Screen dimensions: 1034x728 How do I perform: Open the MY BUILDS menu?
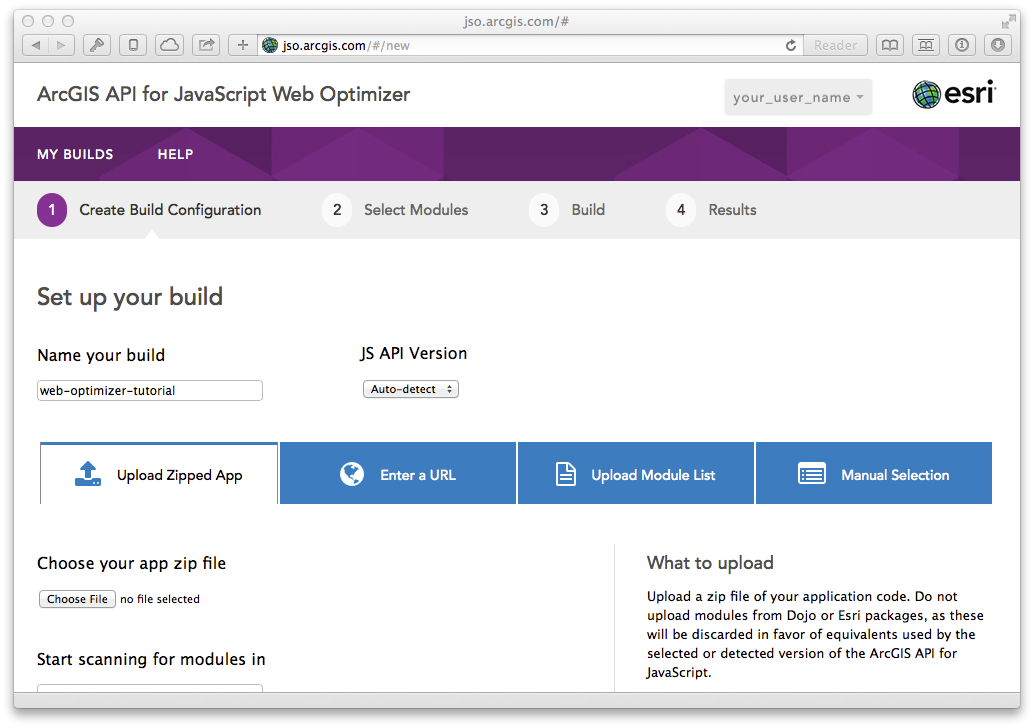click(x=75, y=154)
